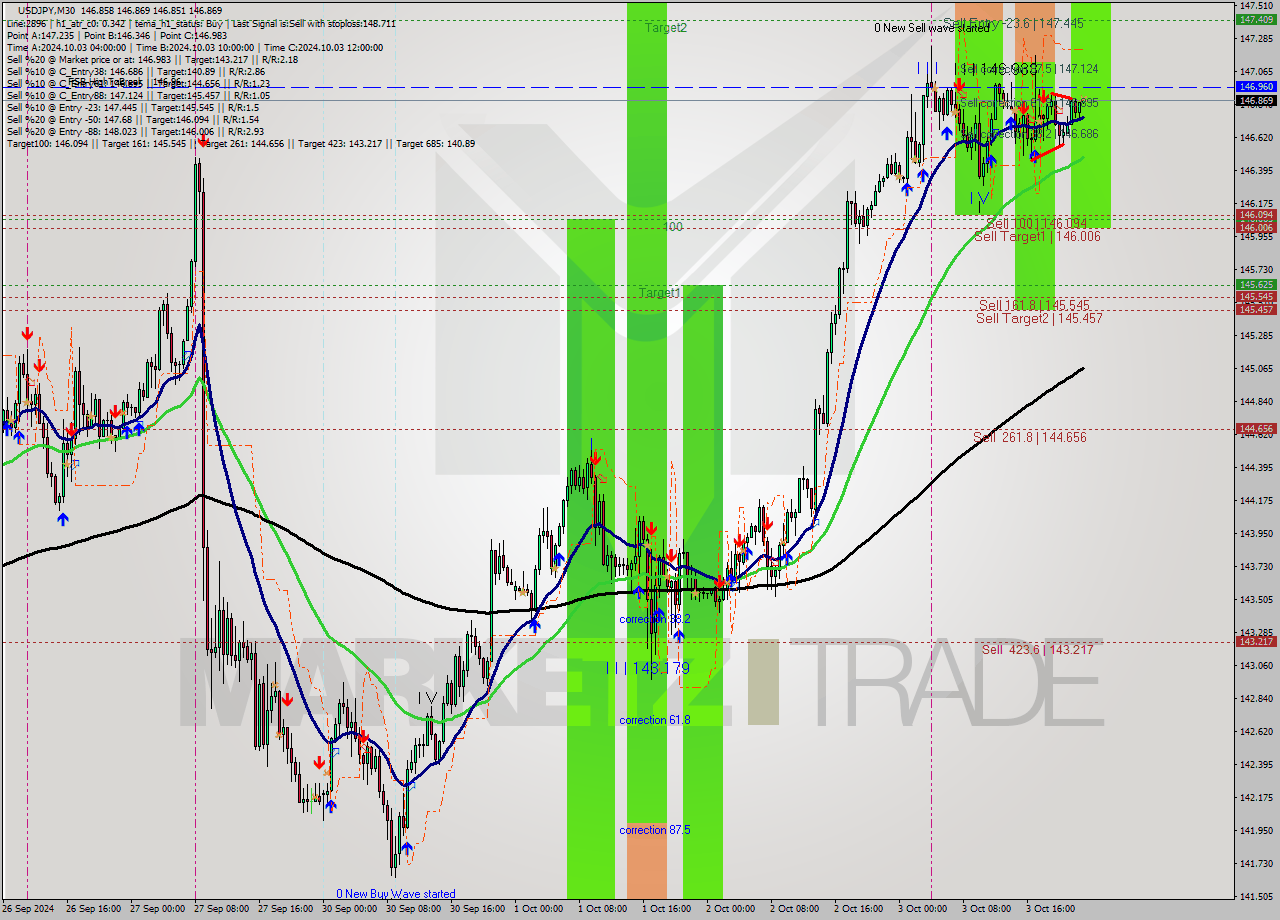1280x920 pixels.
Task: Click the red 146.094 price tag on axis
Action: click(x=1256, y=215)
